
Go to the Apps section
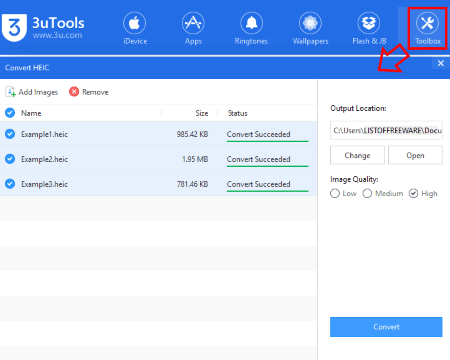click(x=193, y=29)
